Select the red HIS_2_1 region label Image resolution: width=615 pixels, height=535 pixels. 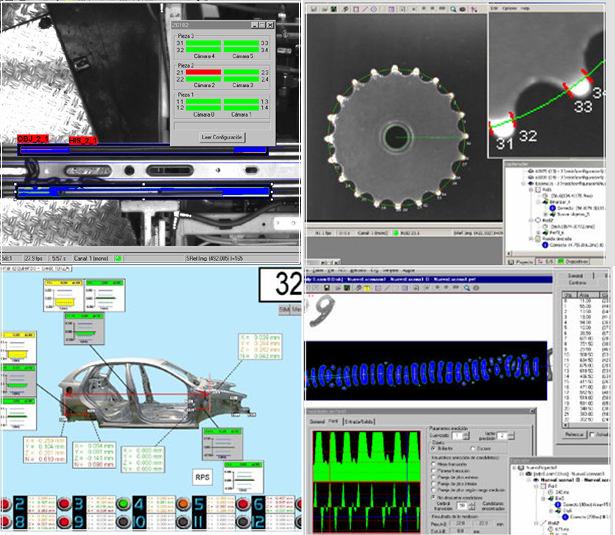(83, 140)
